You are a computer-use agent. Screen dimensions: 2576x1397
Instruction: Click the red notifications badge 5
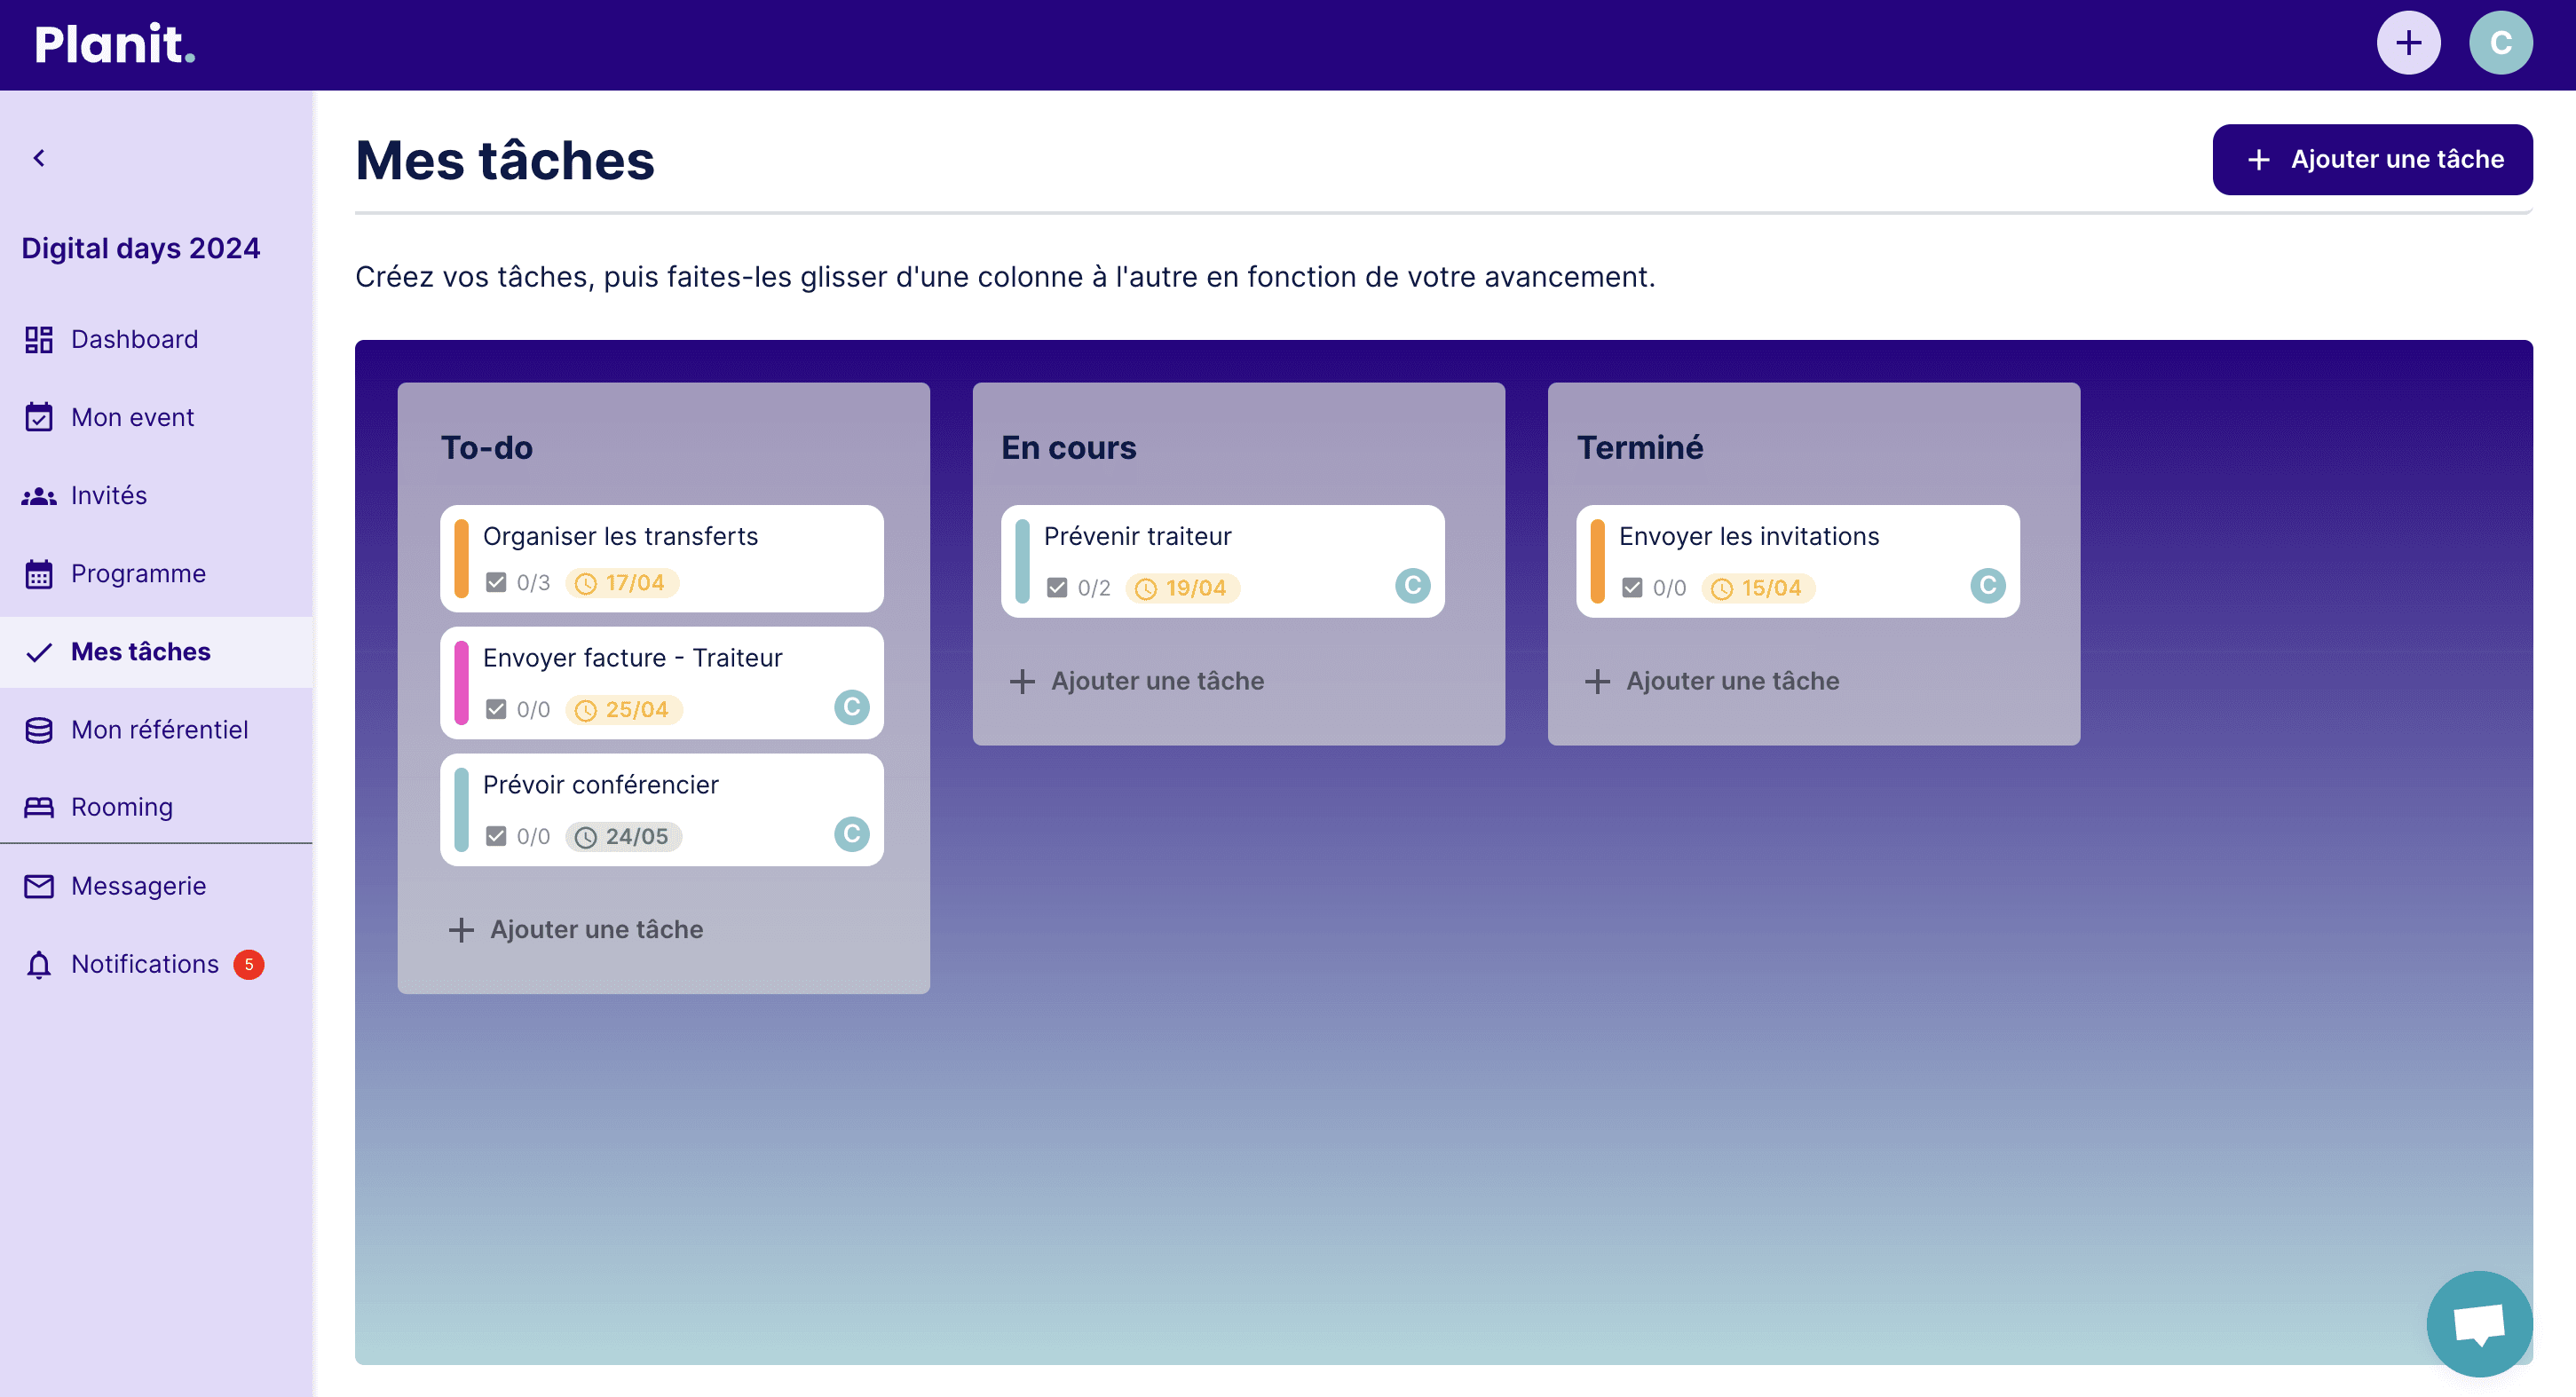[x=249, y=964]
